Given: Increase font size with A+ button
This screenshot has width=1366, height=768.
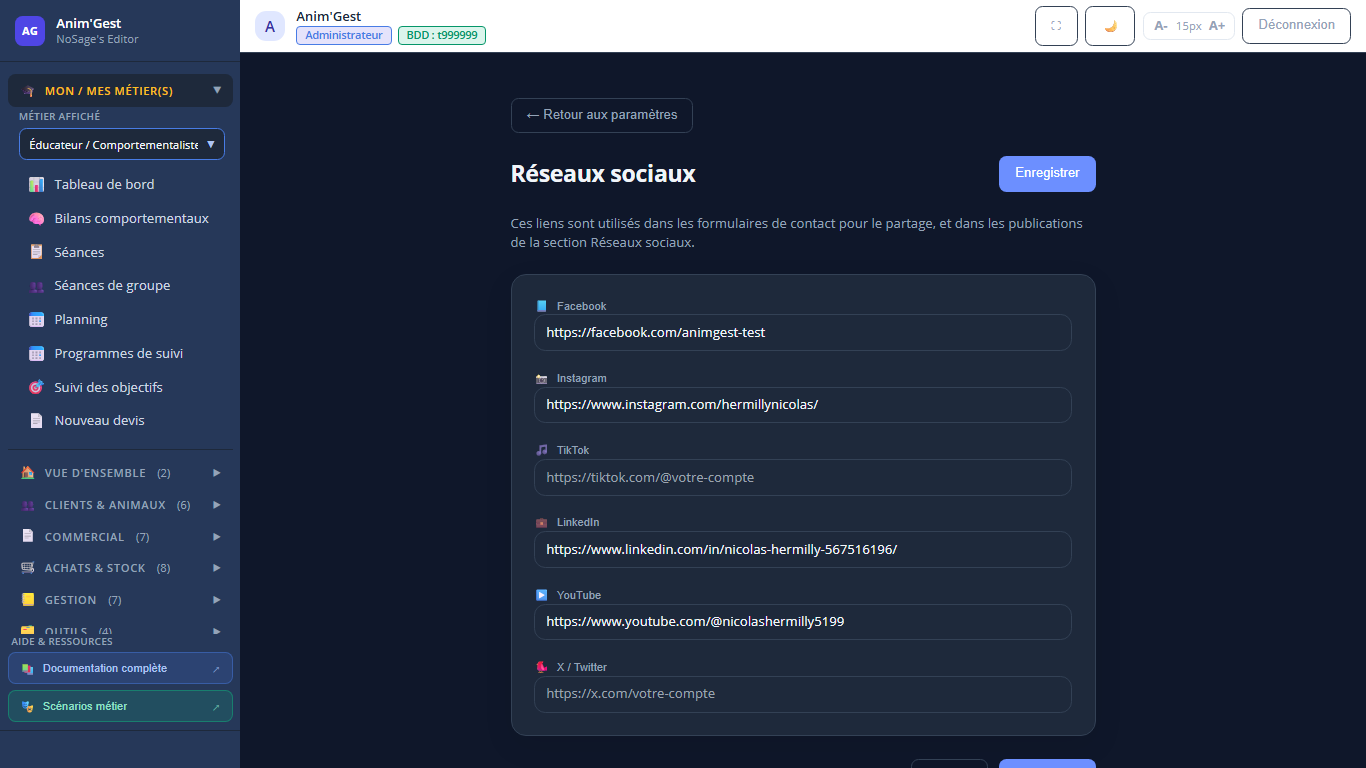Looking at the screenshot, I should click(1217, 26).
